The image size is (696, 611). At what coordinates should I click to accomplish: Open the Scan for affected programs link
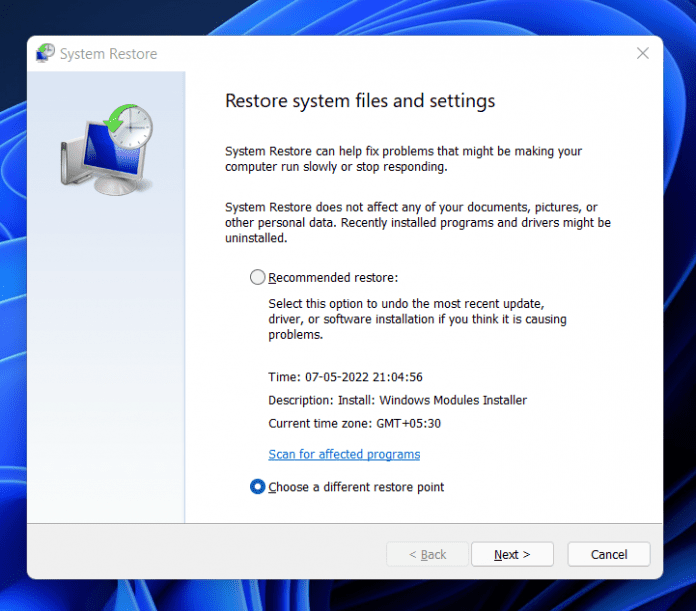(344, 454)
